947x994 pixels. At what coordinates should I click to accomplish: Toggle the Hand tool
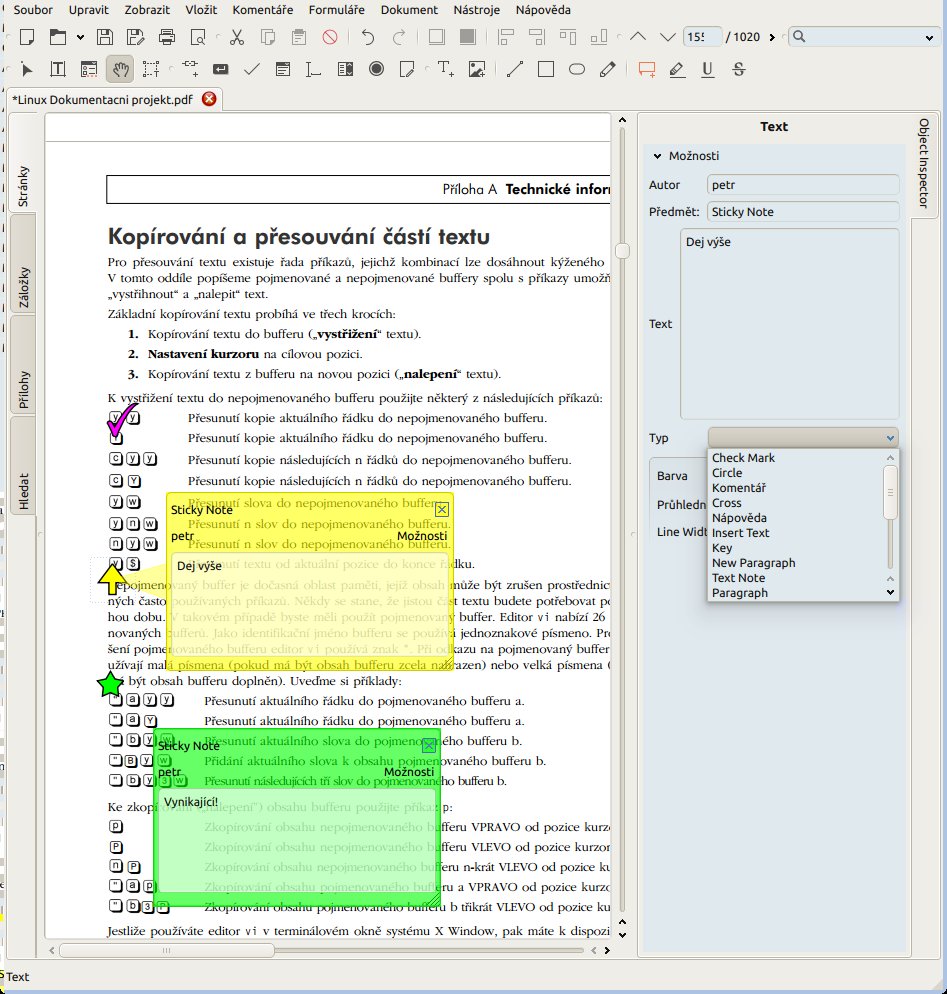pos(120,69)
